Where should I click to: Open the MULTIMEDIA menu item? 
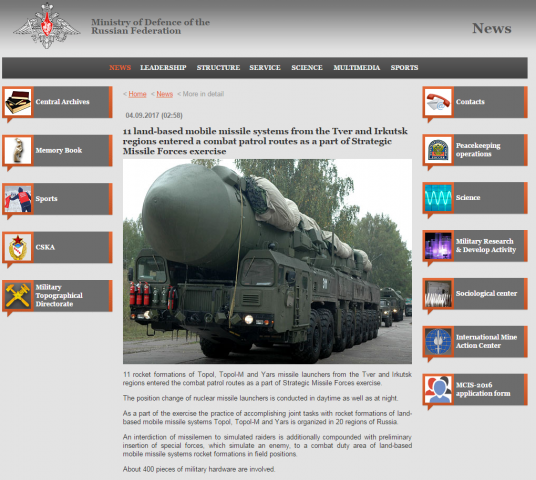[x=357, y=68]
